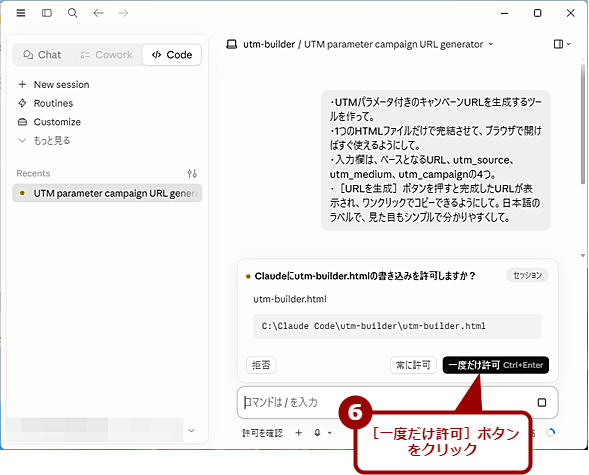
Task: Toggle the sidebar panel icon
Action: click(47, 13)
